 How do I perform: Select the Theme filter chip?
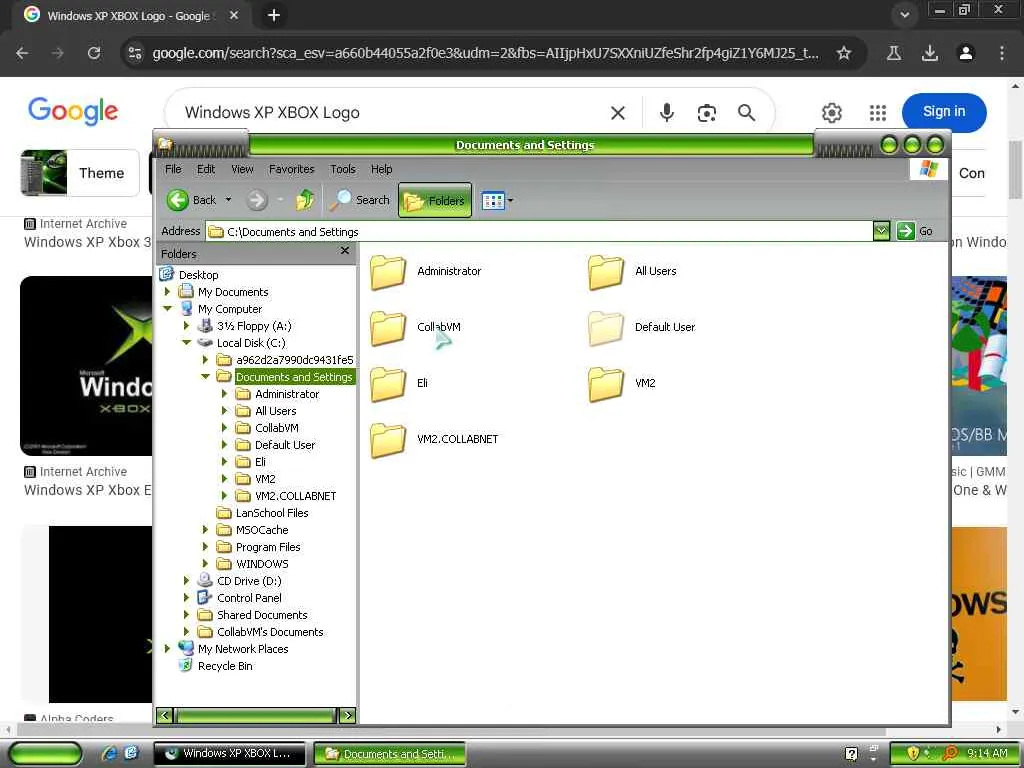(80, 173)
